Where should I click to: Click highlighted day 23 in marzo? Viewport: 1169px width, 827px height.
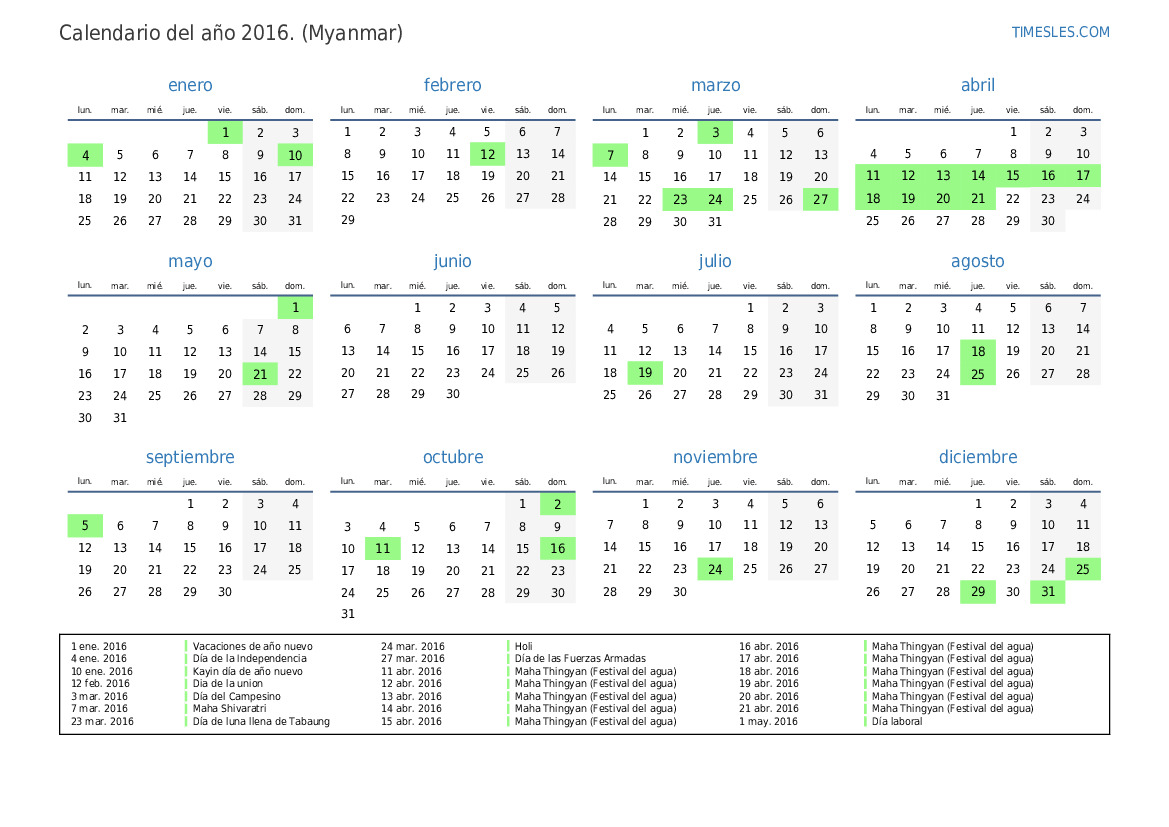point(680,199)
